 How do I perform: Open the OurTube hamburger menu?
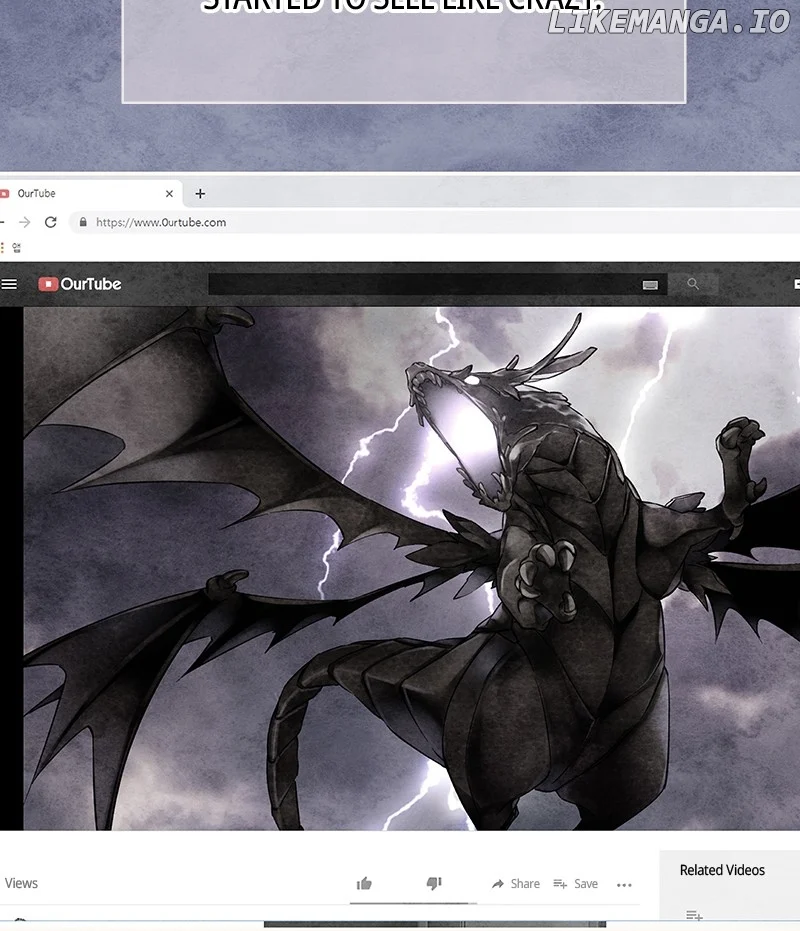[x=9, y=284]
